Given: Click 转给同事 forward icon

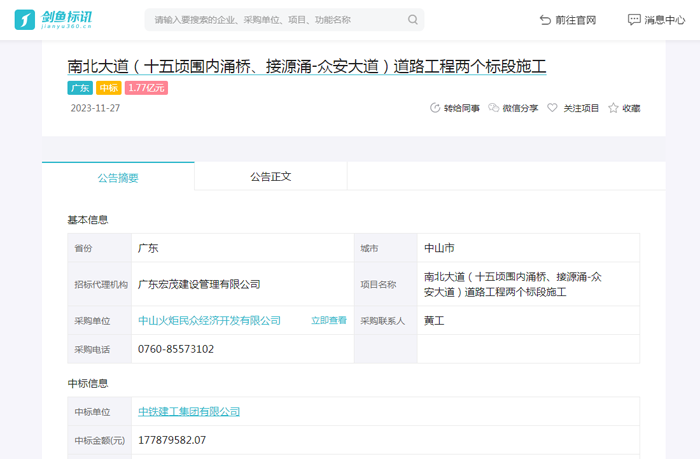Looking at the screenshot, I should (435, 108).
